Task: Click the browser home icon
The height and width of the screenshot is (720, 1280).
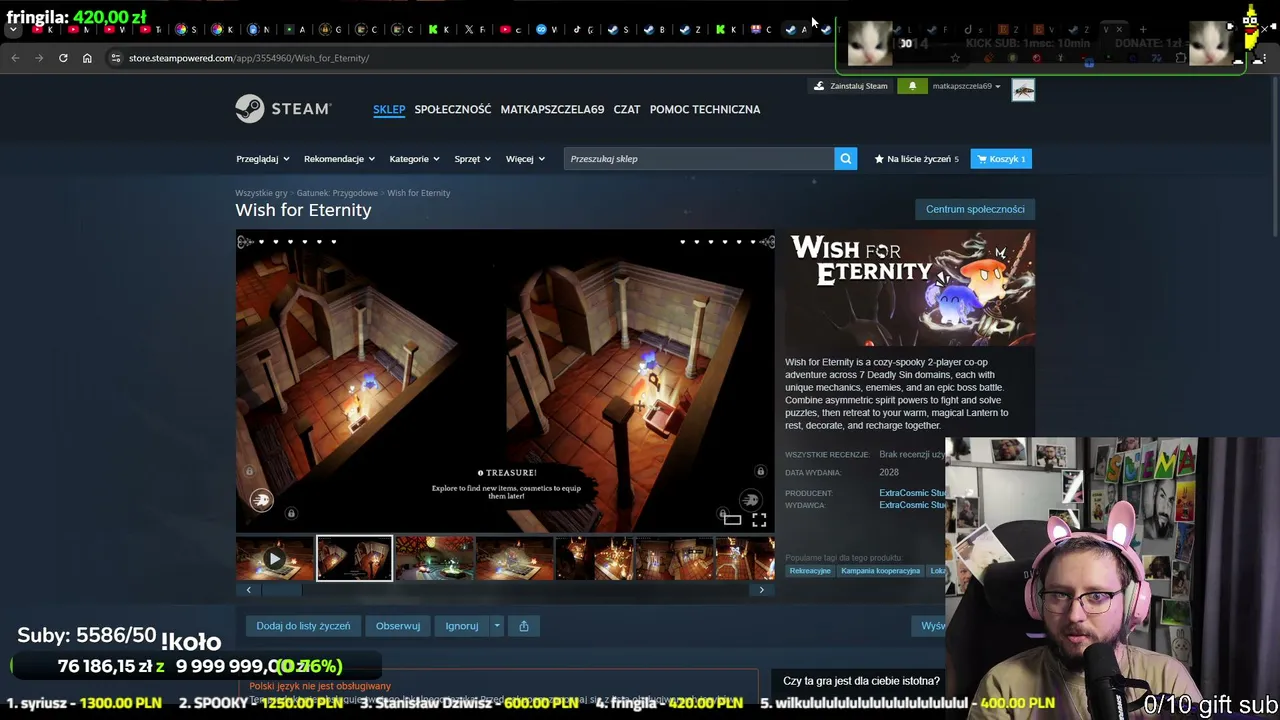Action: click(87, 58)
